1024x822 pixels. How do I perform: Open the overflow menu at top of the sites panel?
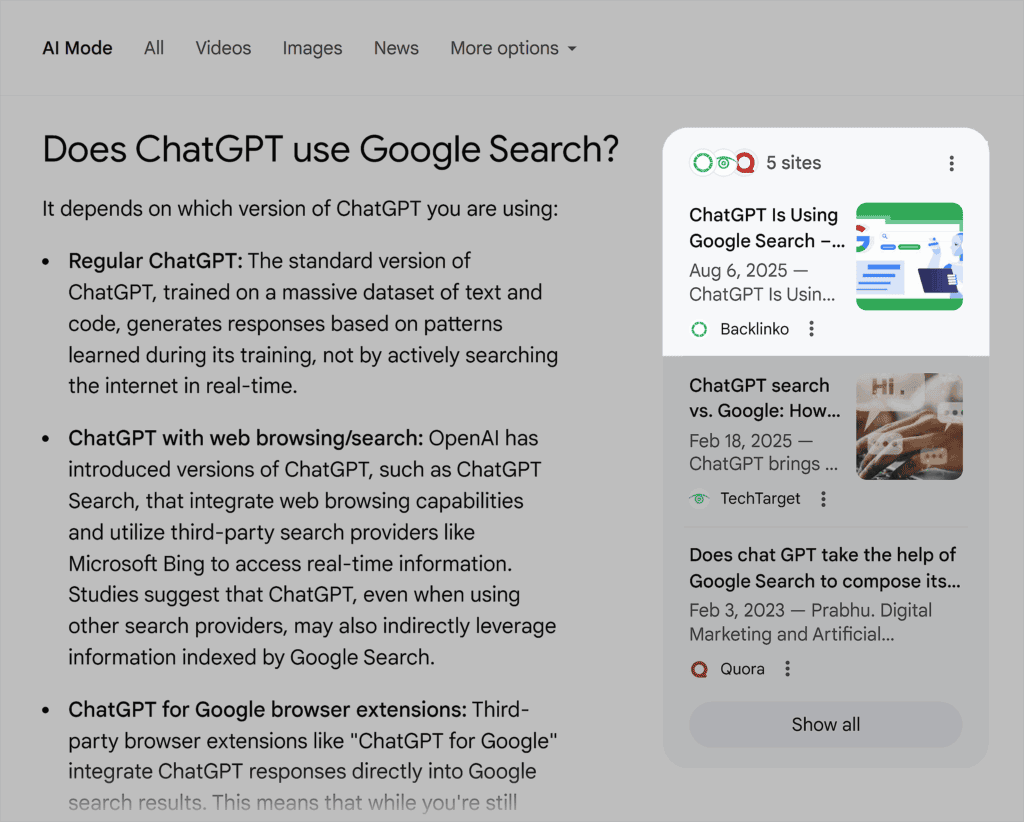click(x=951, y=163)
